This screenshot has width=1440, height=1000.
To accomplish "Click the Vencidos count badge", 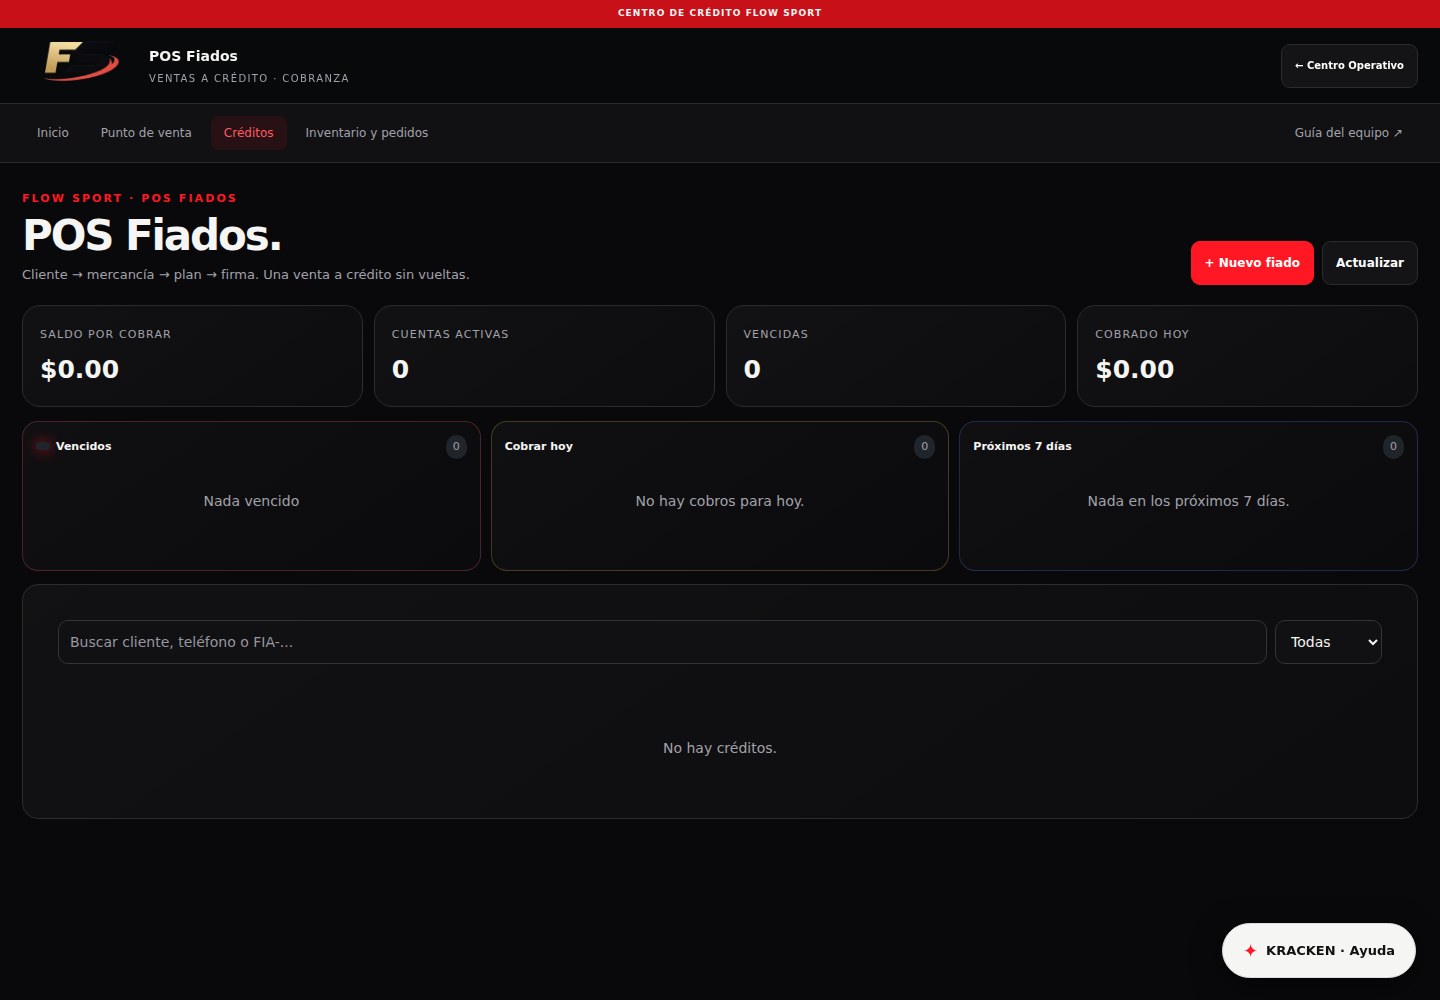I will click(456, 447).
